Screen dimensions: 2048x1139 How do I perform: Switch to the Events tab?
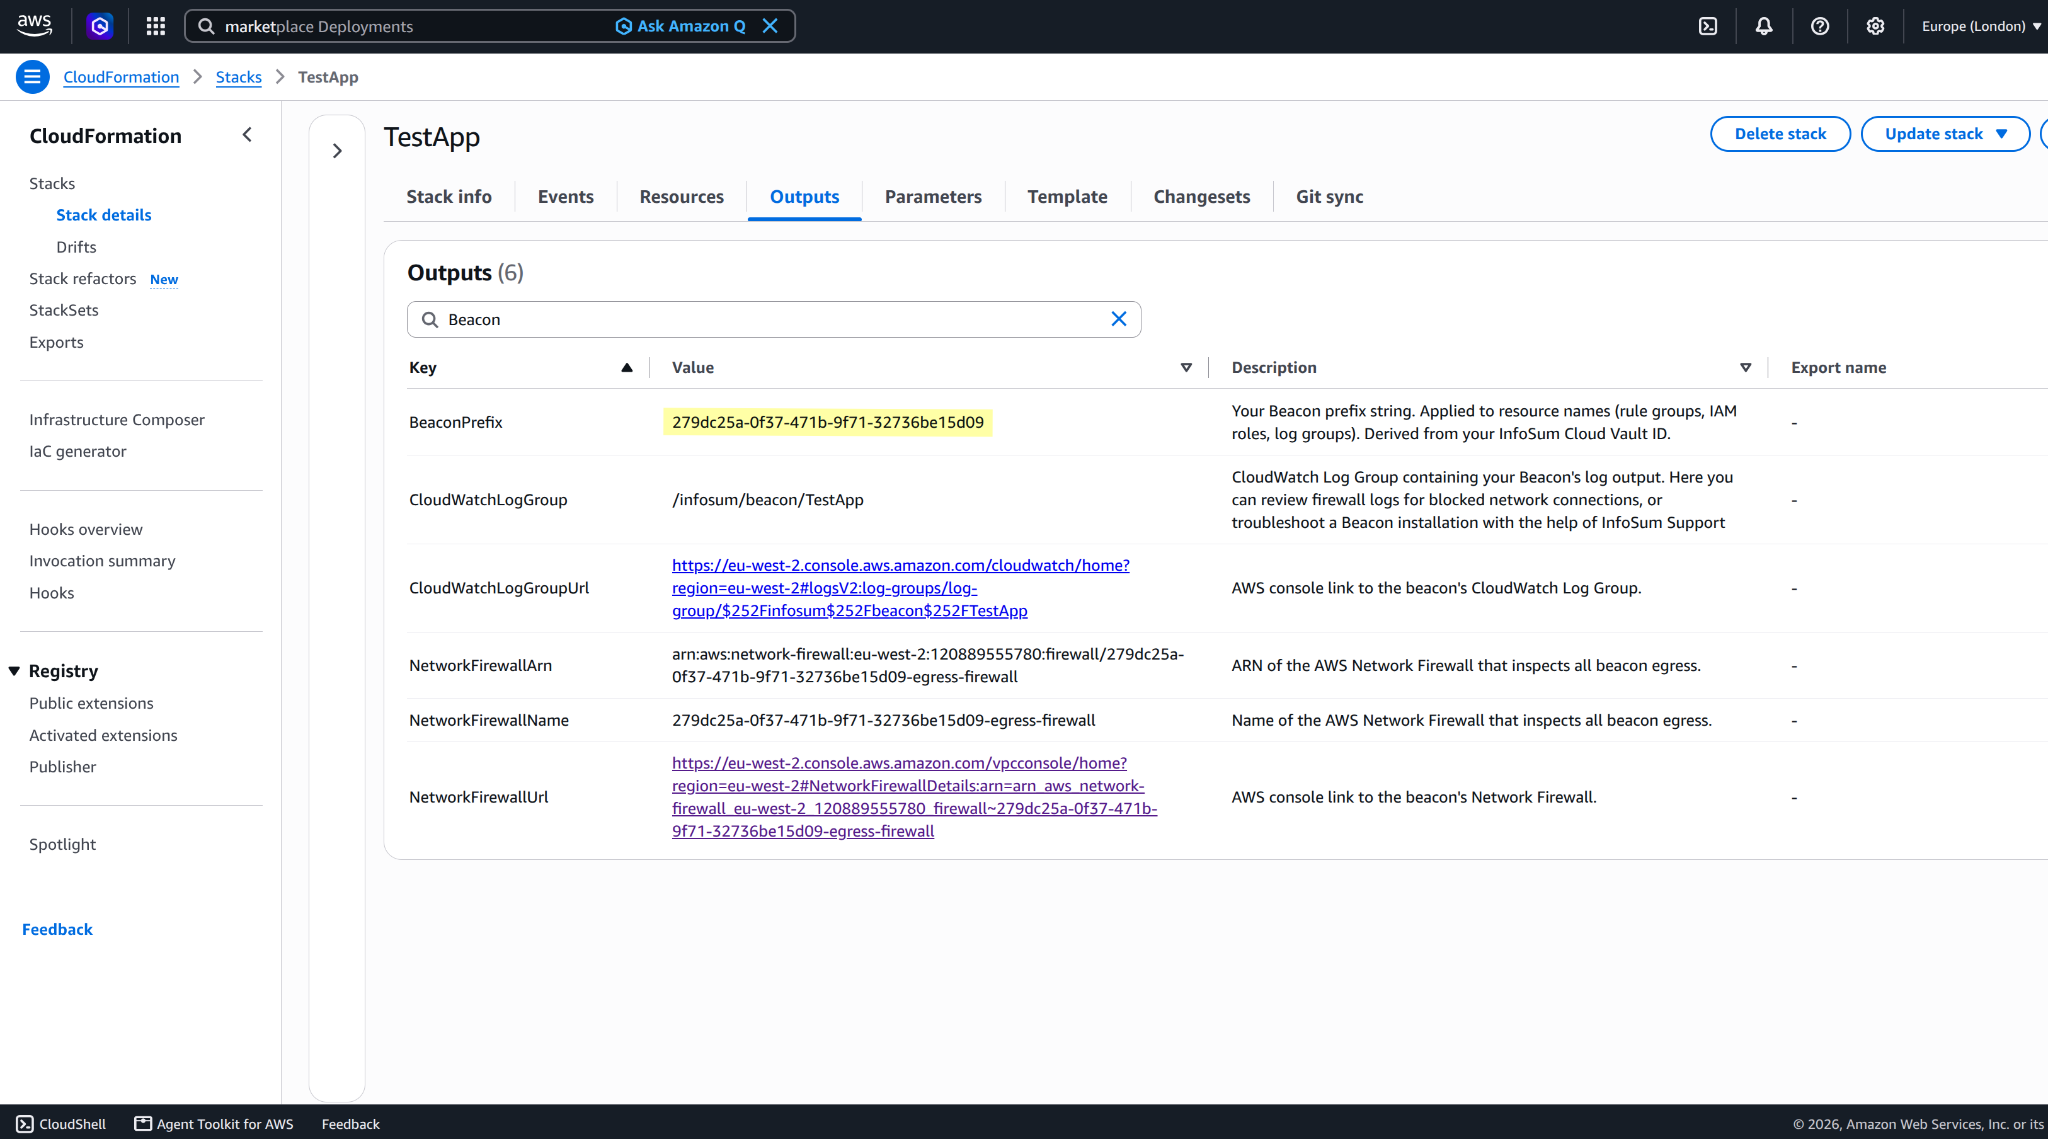point(566,197)
